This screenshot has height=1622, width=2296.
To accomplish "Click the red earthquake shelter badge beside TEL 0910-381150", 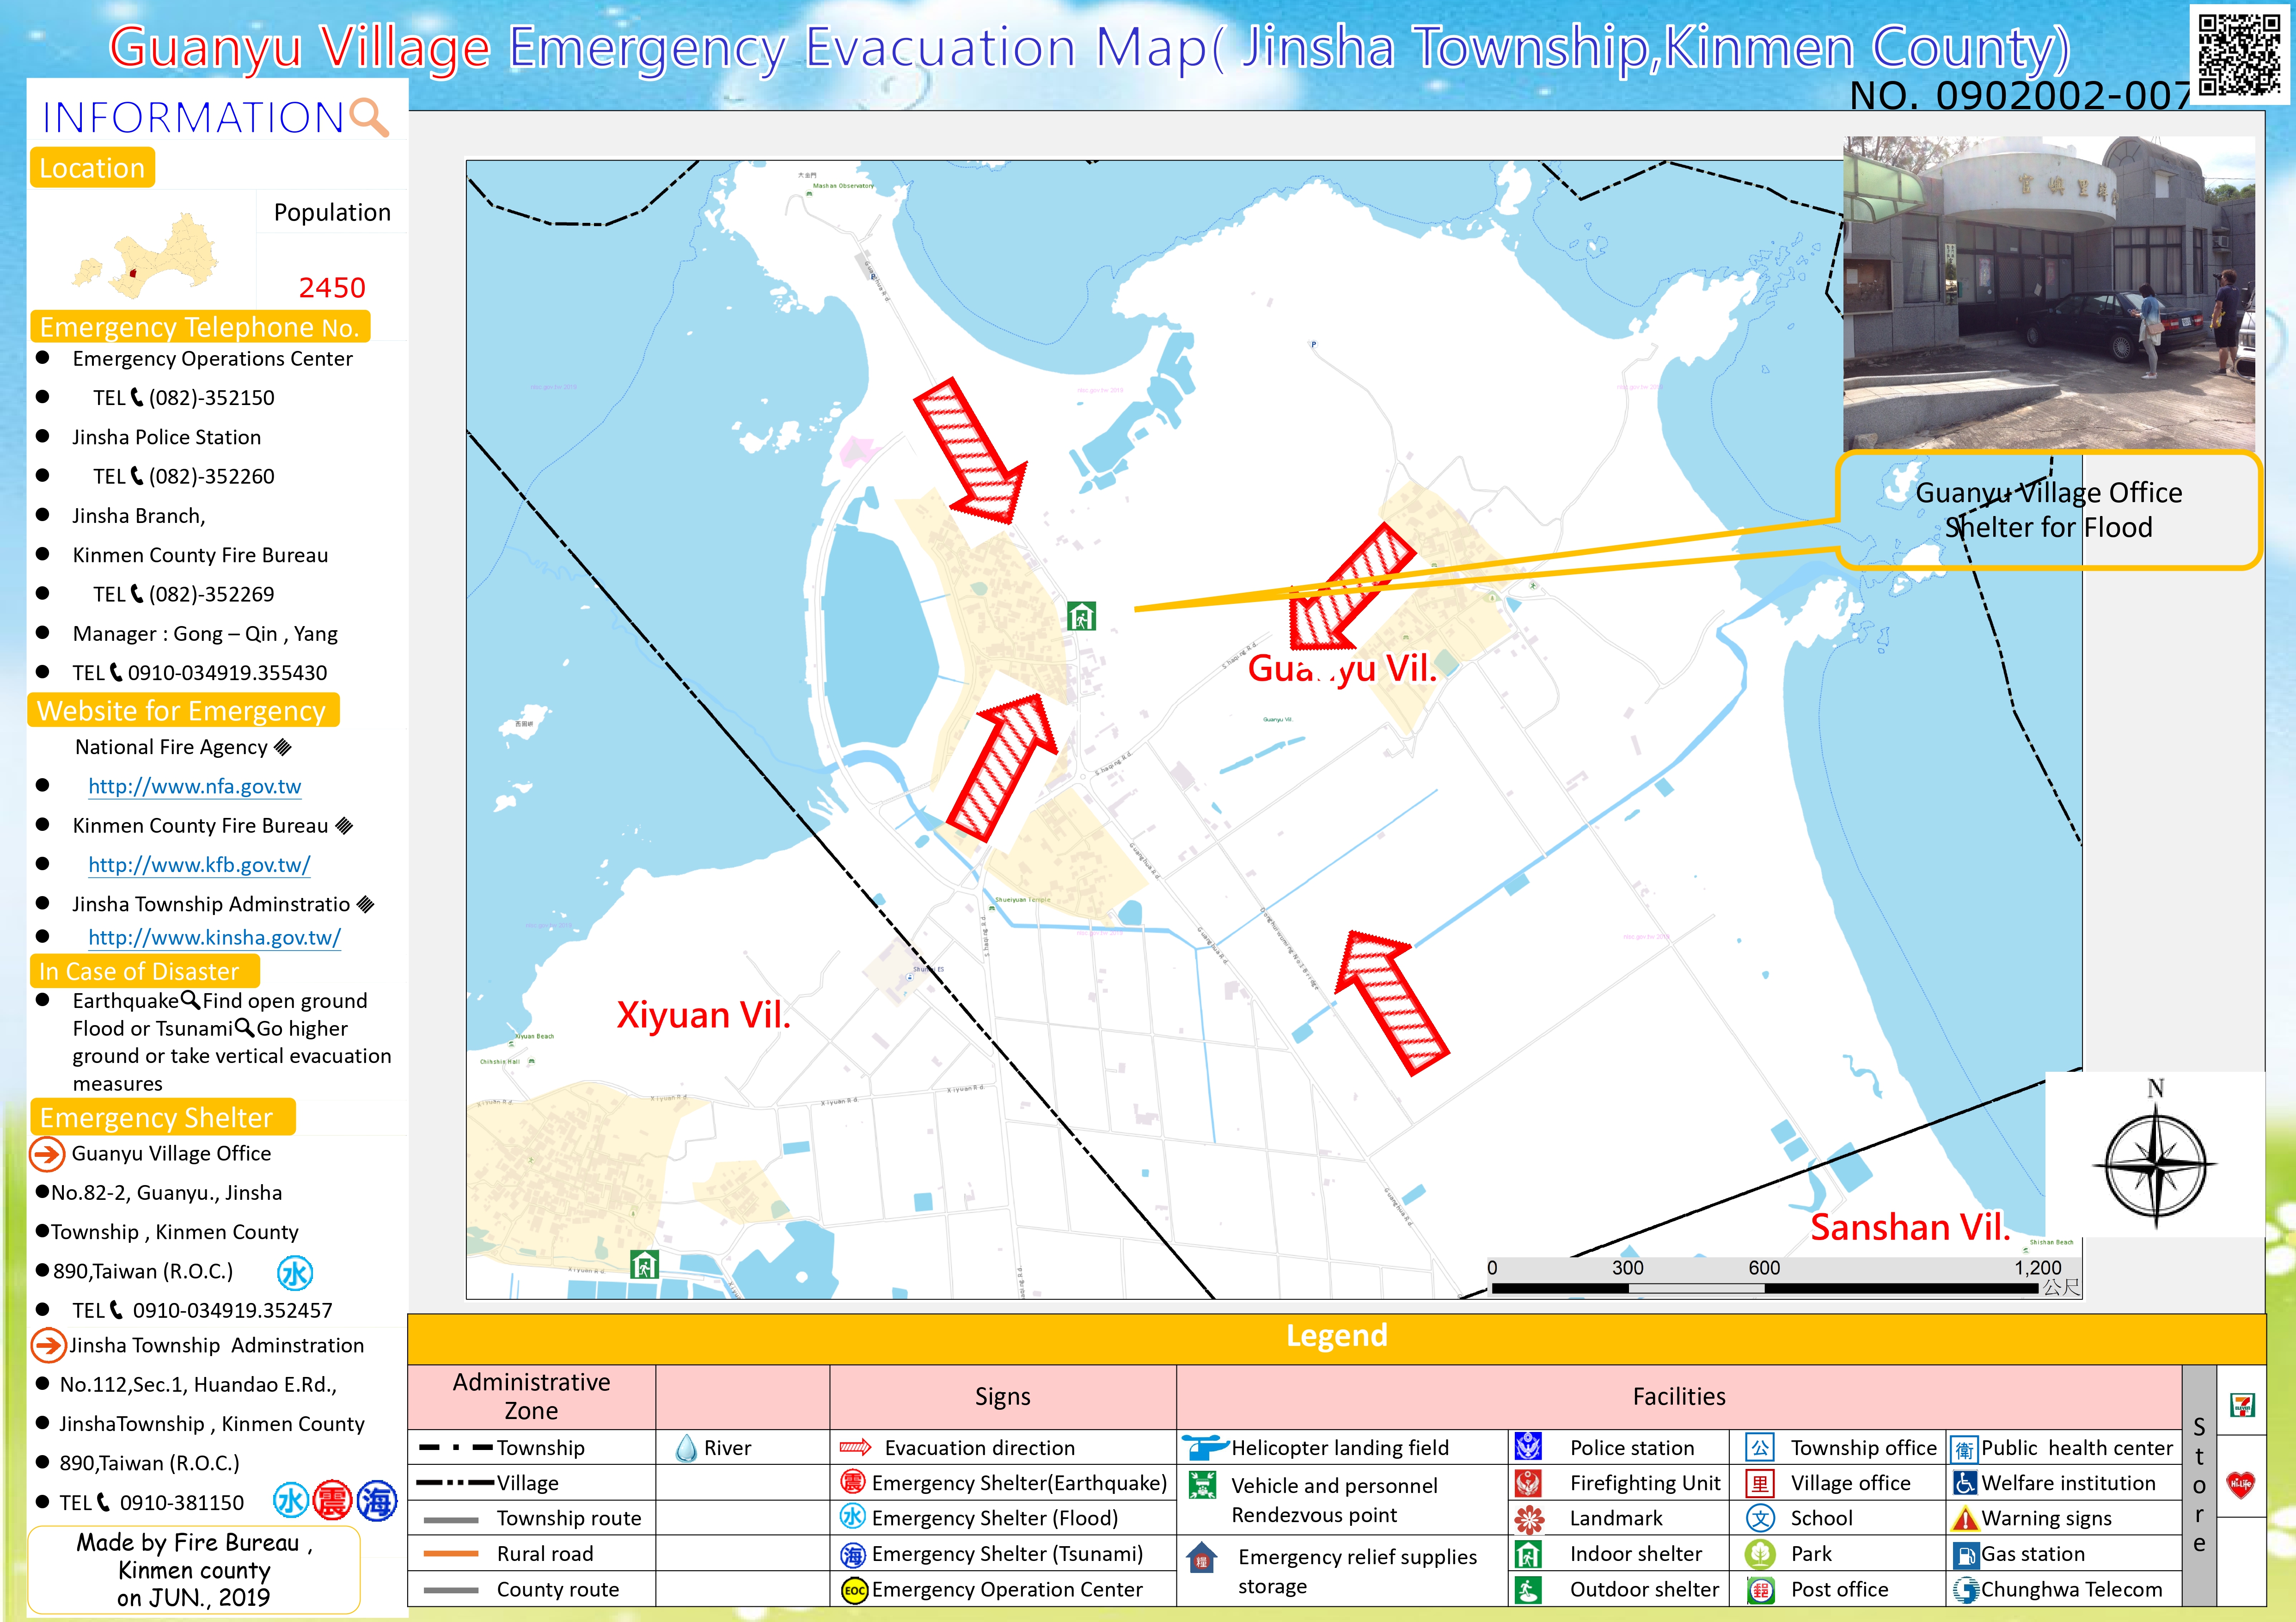I will point(332,1501).
